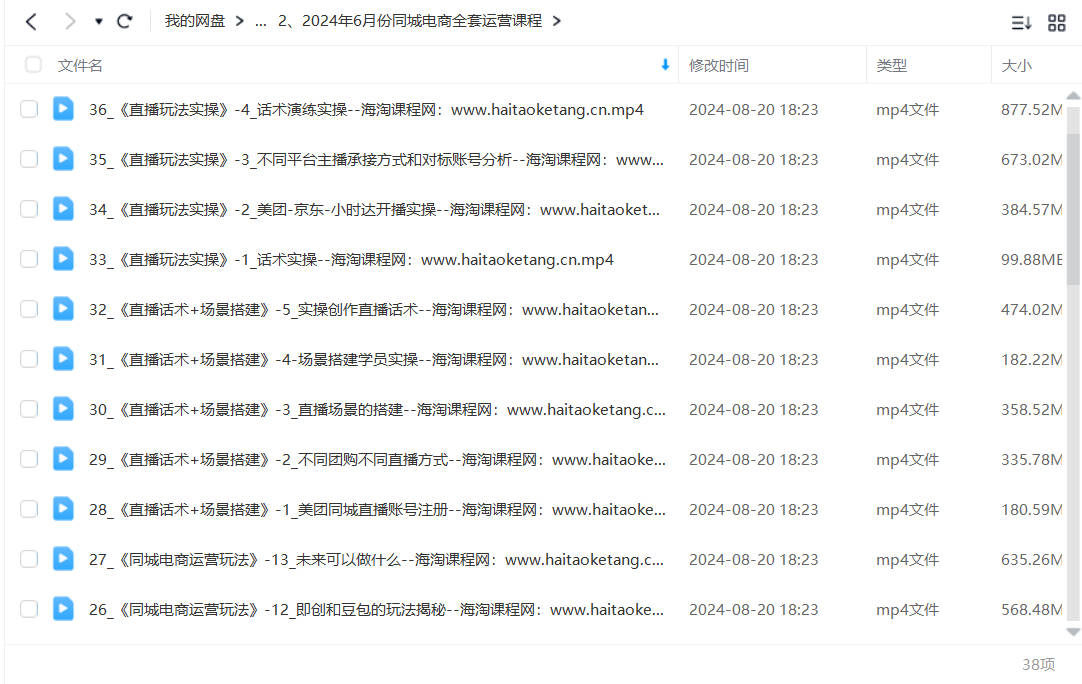Image resolution: width=1082 pixels, height=684 pixels.
Task: Click the video icon of file 30
Action: pyautogui.click(x=63, y=409)
